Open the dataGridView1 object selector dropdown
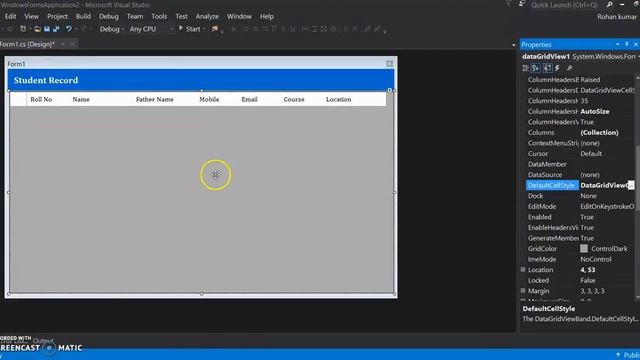 pyautogui.click(x=638, y=56)
